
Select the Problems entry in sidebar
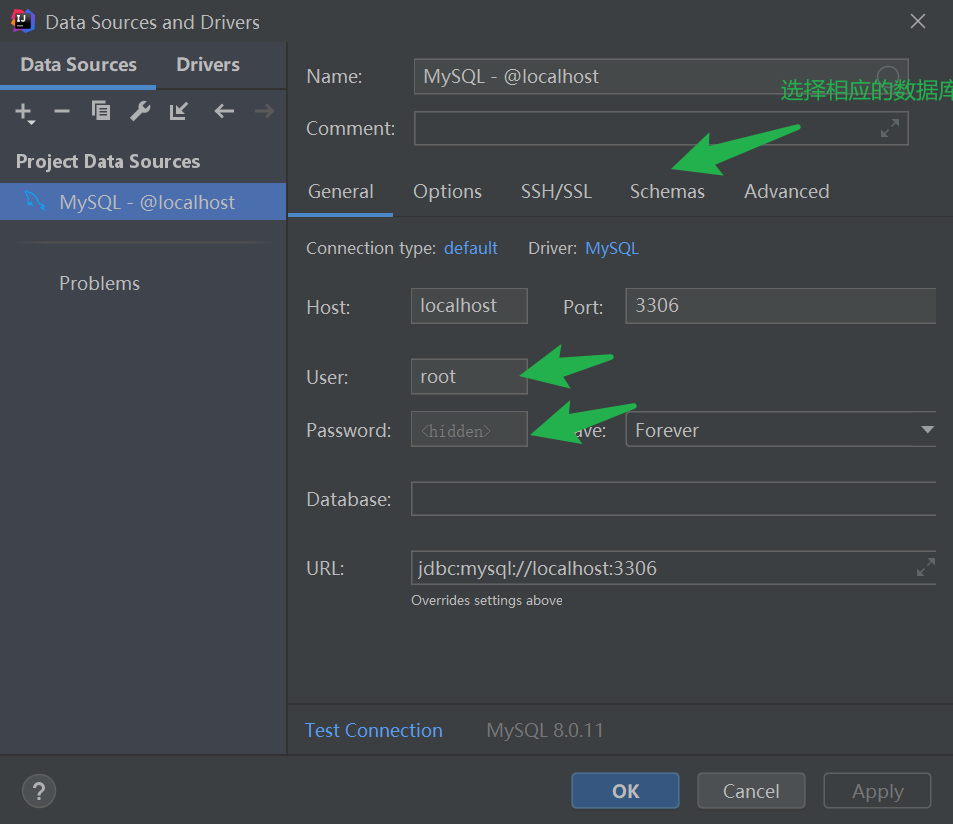pyautogui.click(x=99, y=283)
